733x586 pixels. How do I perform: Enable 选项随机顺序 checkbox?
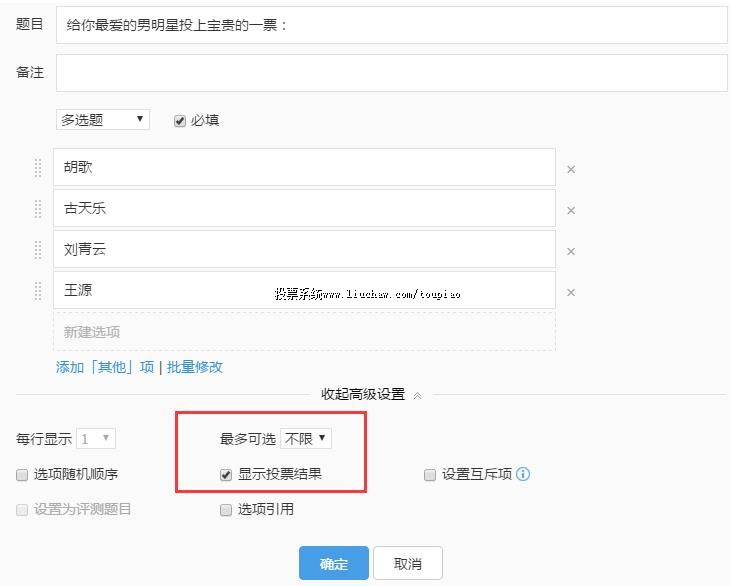pyautogui.click(x=22, y=475)
